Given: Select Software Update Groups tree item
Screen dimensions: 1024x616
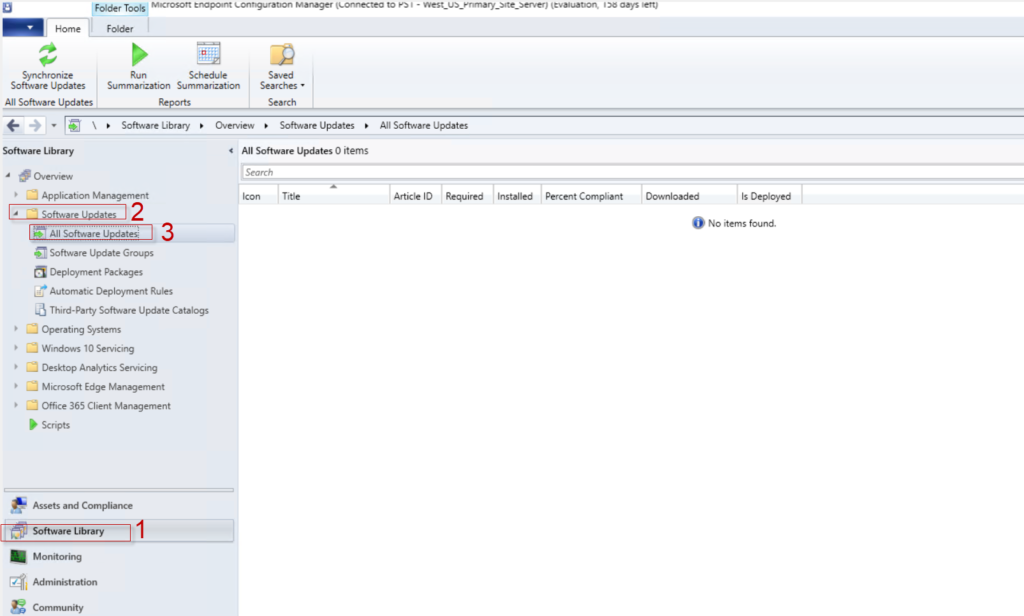Looking at the screenshot, I should pos(101,253).
